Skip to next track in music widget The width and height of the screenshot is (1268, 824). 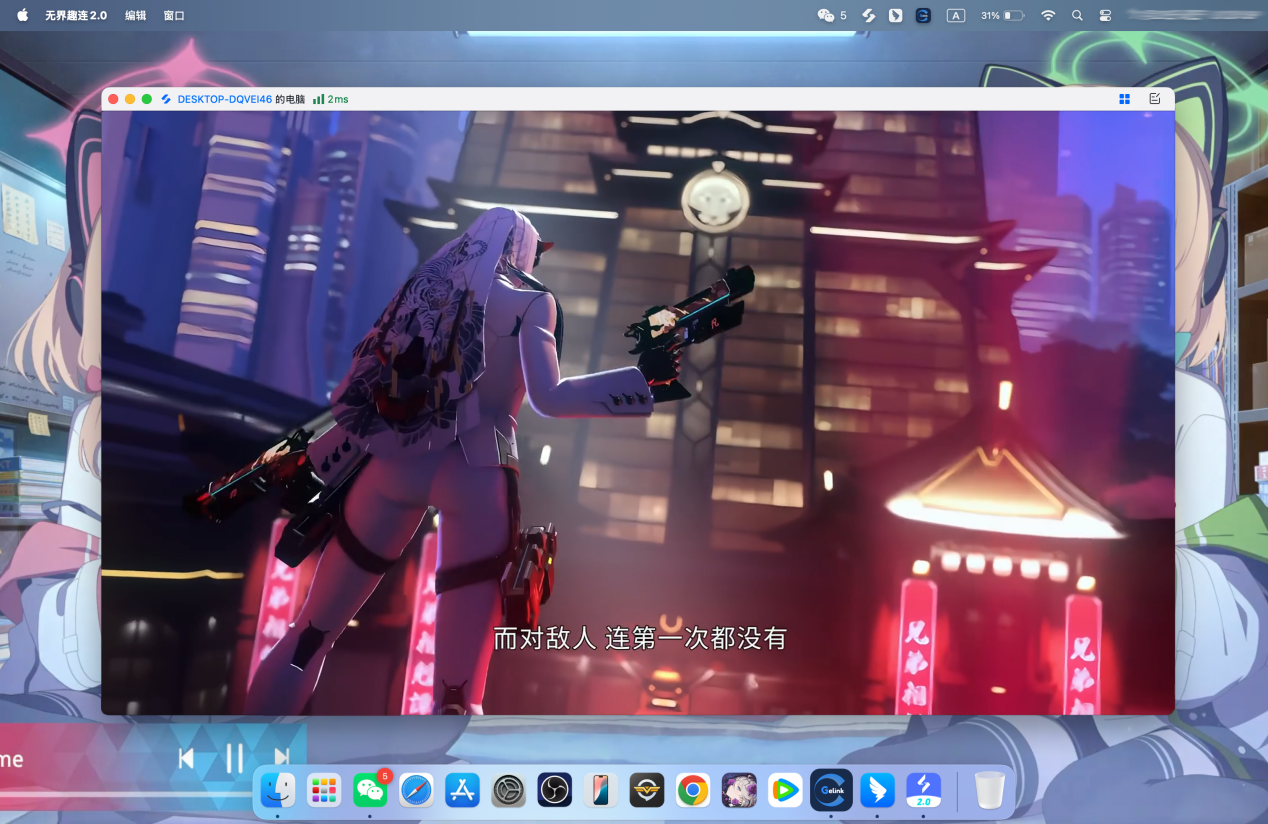tap(282, 758)
